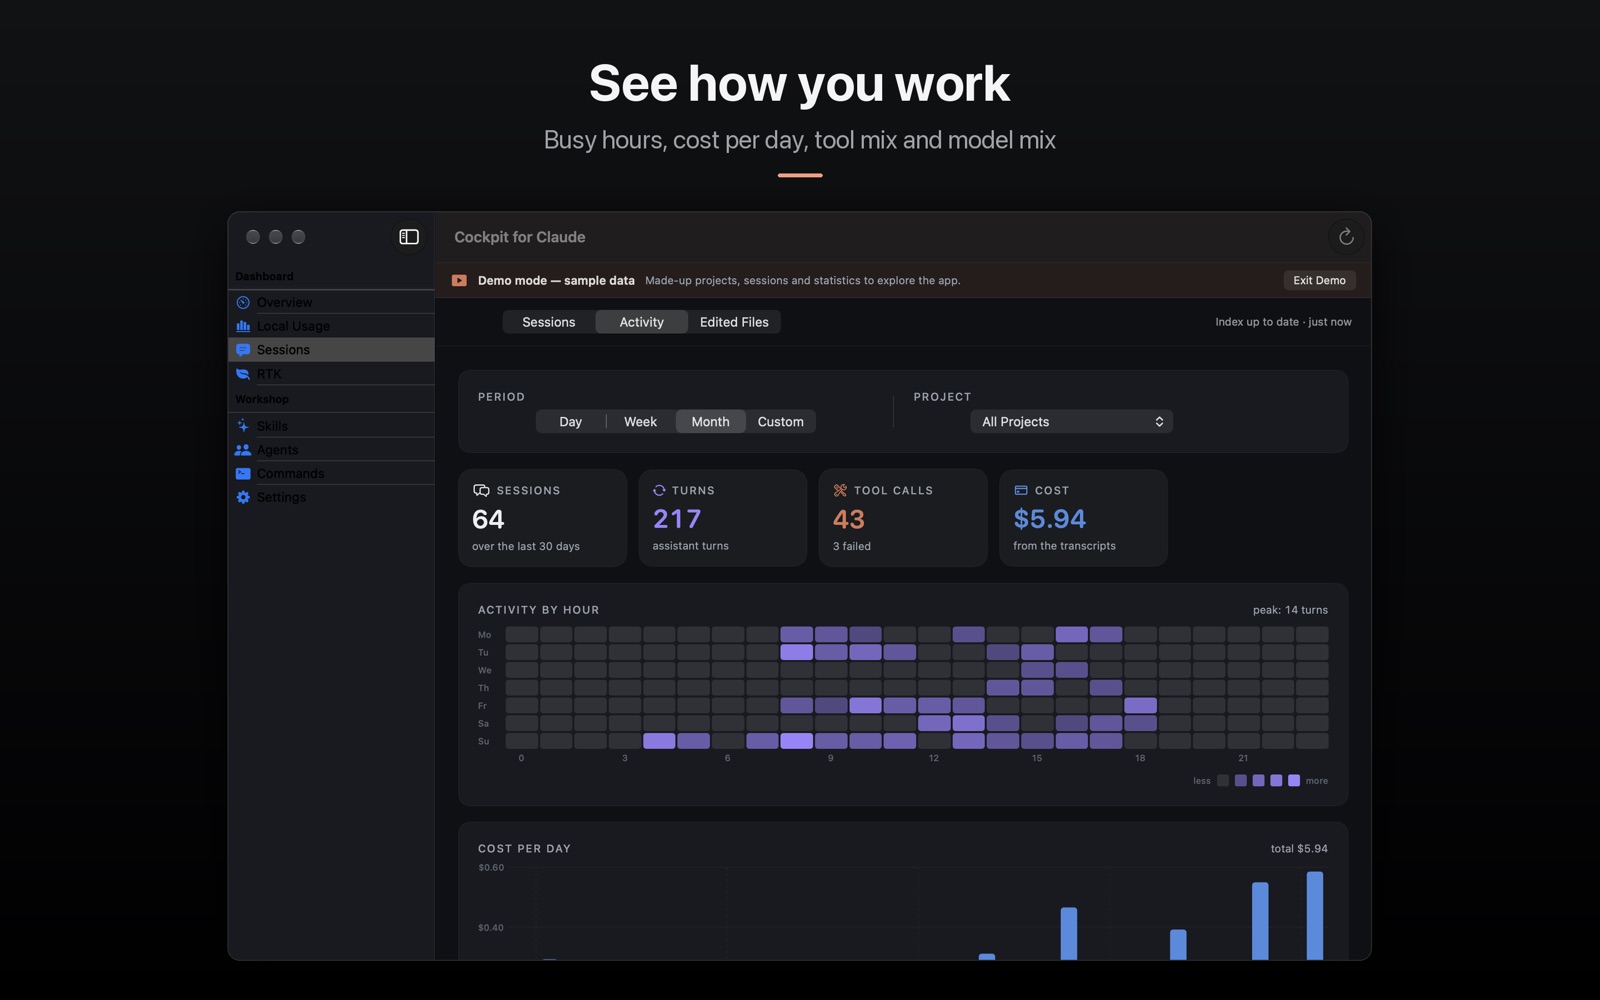This screenshot has height=1000, width=1600.
Task: Click the gray 'less' legend swatch
Action: pos(1223,781)
